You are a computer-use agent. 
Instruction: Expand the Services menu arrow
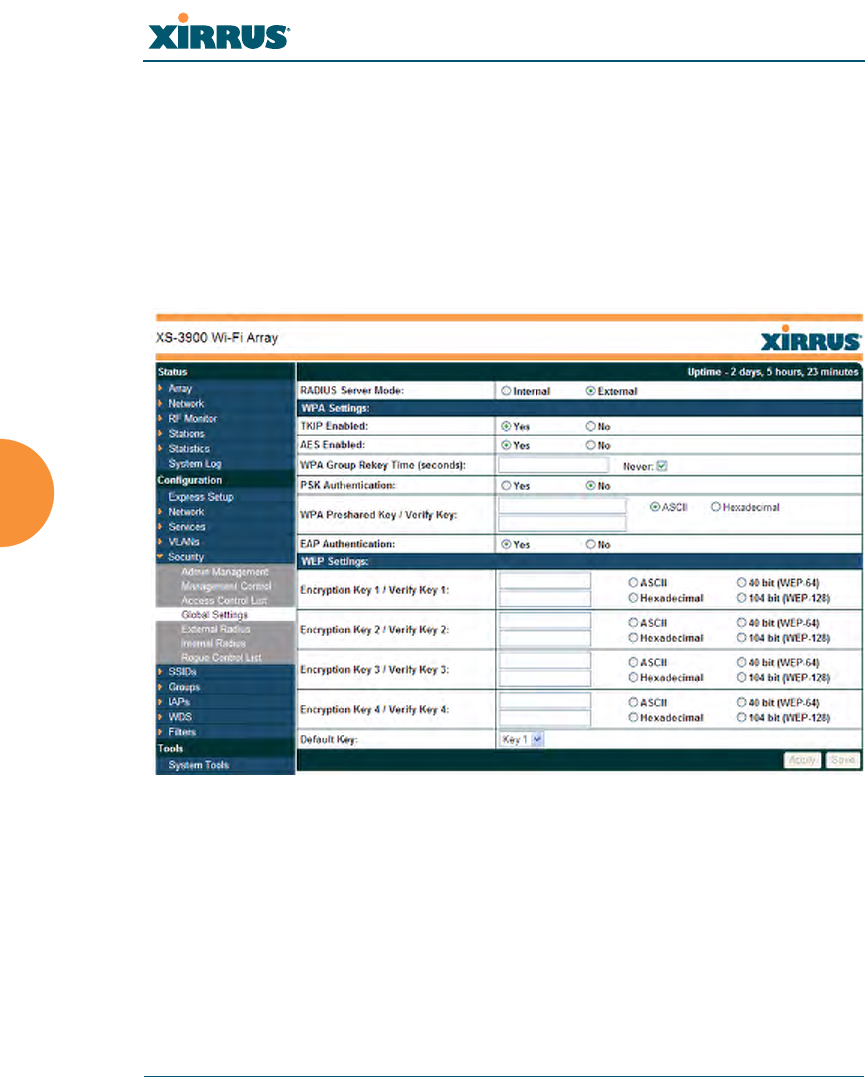click(161, 527)
